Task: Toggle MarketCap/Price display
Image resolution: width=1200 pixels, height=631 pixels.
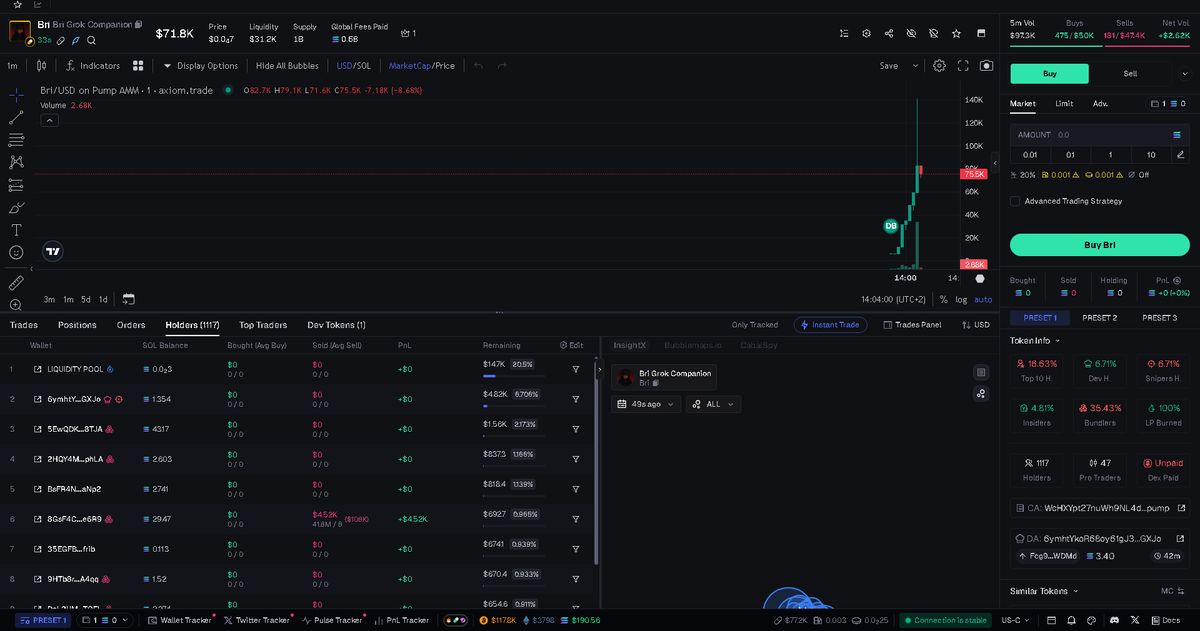Action: [421, 66]
